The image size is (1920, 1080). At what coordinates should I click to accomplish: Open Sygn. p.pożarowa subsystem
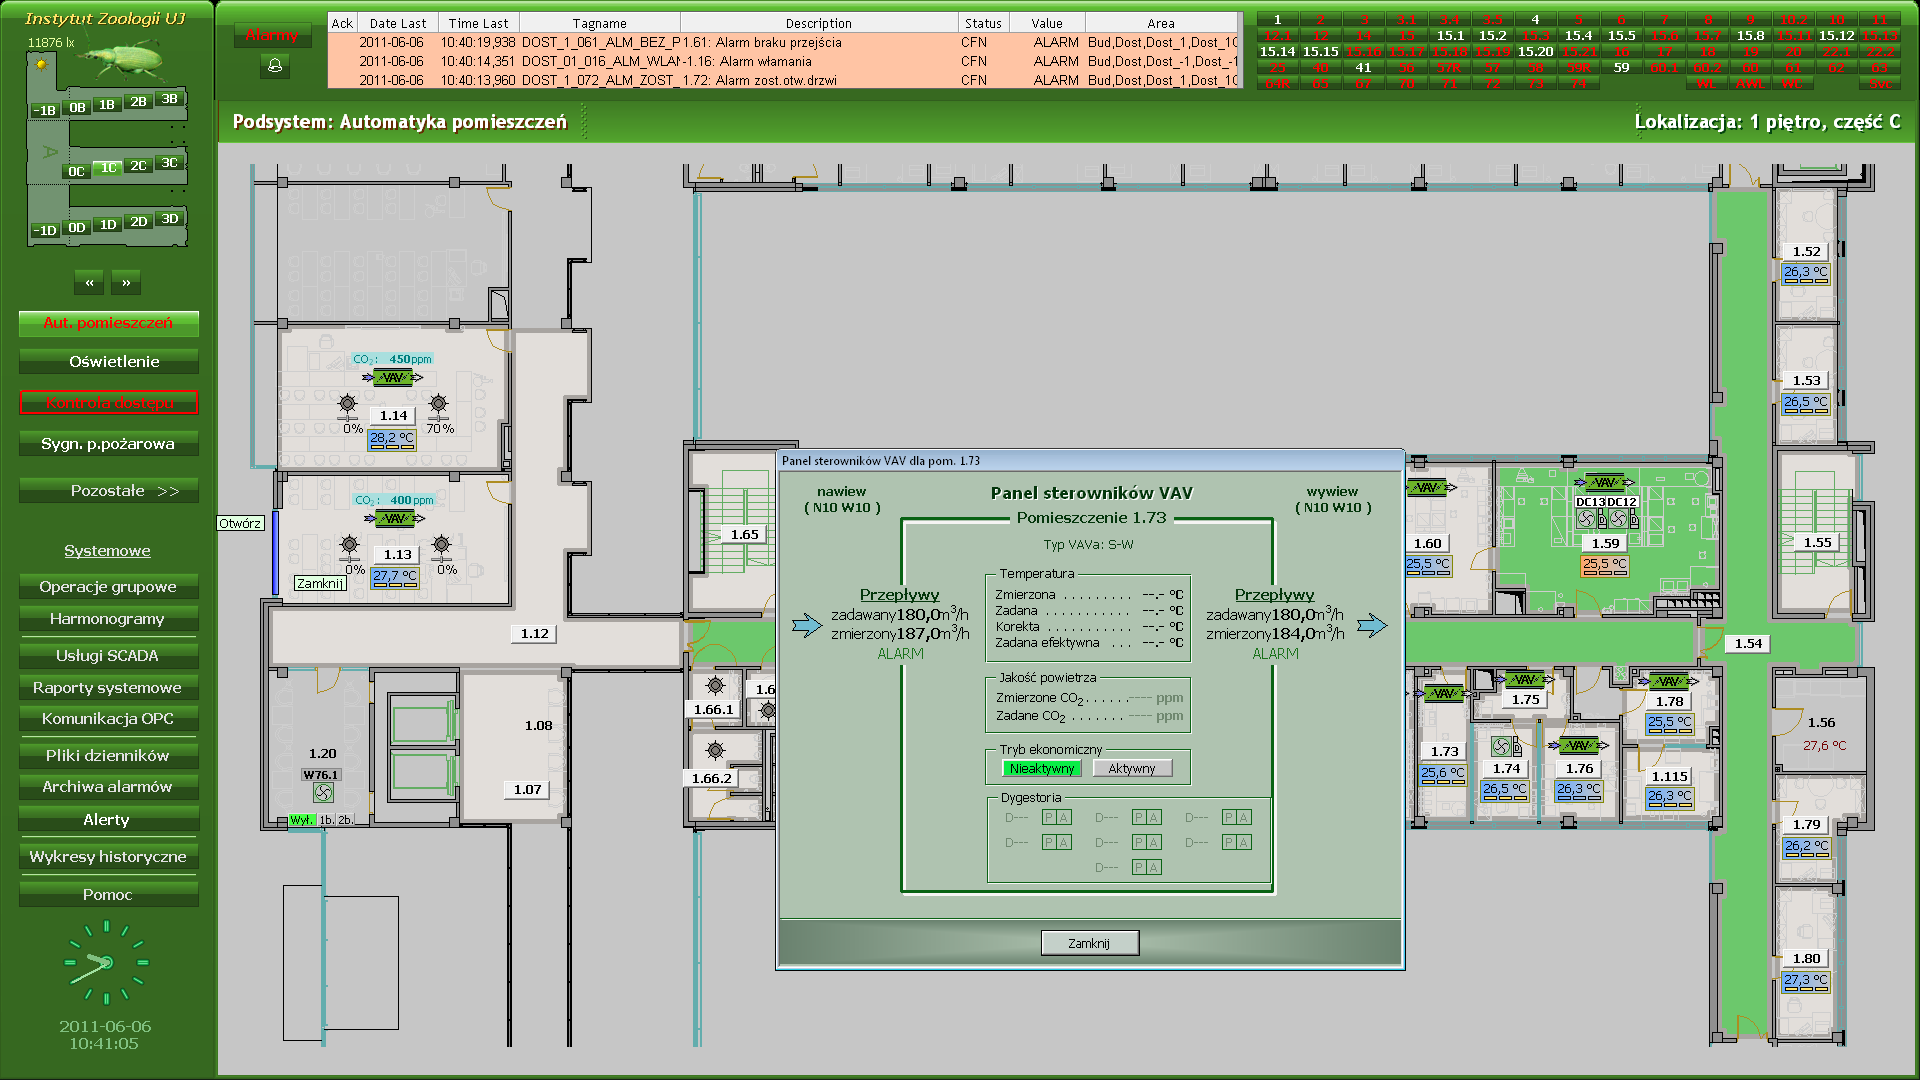109,444
